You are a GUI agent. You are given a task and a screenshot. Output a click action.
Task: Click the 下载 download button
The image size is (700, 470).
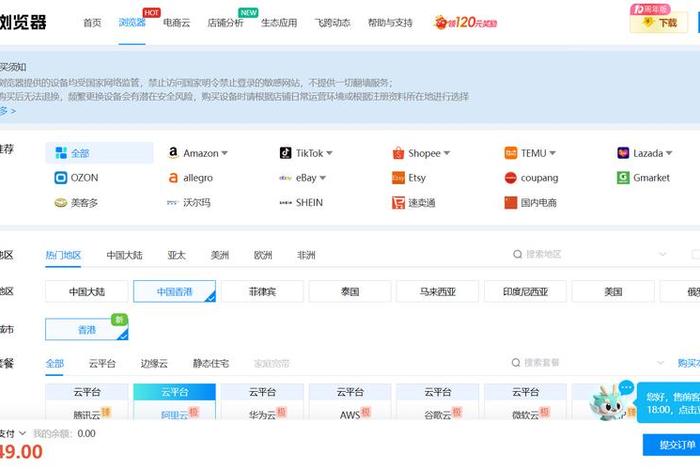(x=659, y=22)
